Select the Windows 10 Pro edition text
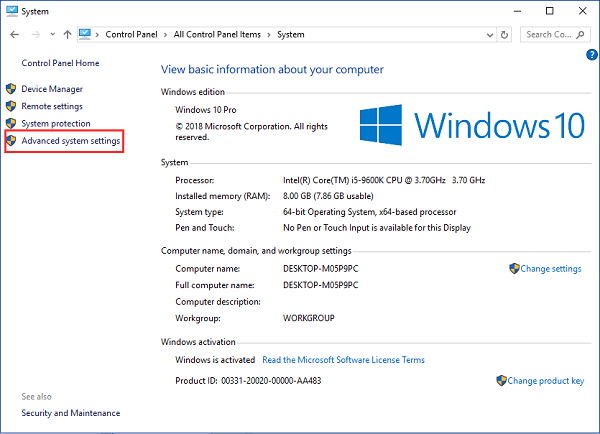This screenshot has width=600, height=434. (206, 110)
